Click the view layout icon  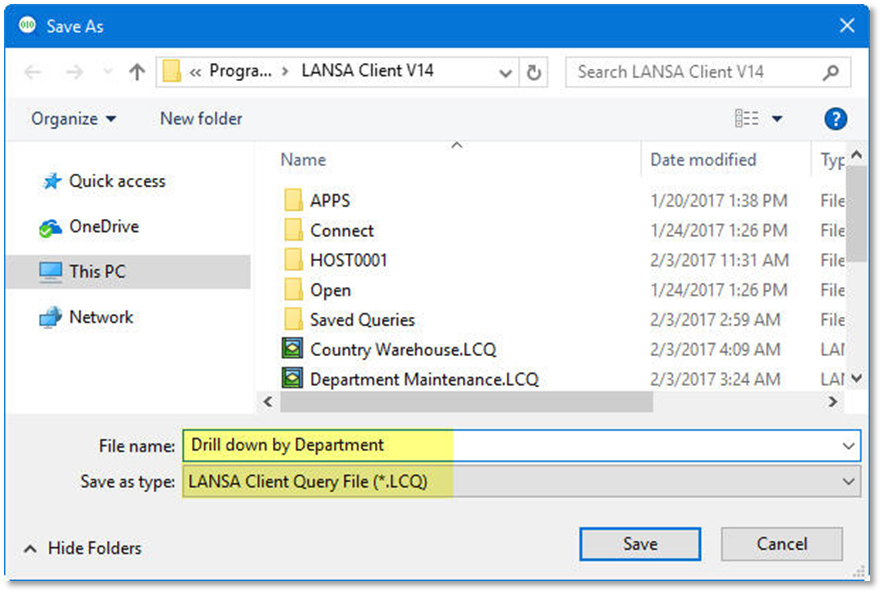[x=746, y=119]
